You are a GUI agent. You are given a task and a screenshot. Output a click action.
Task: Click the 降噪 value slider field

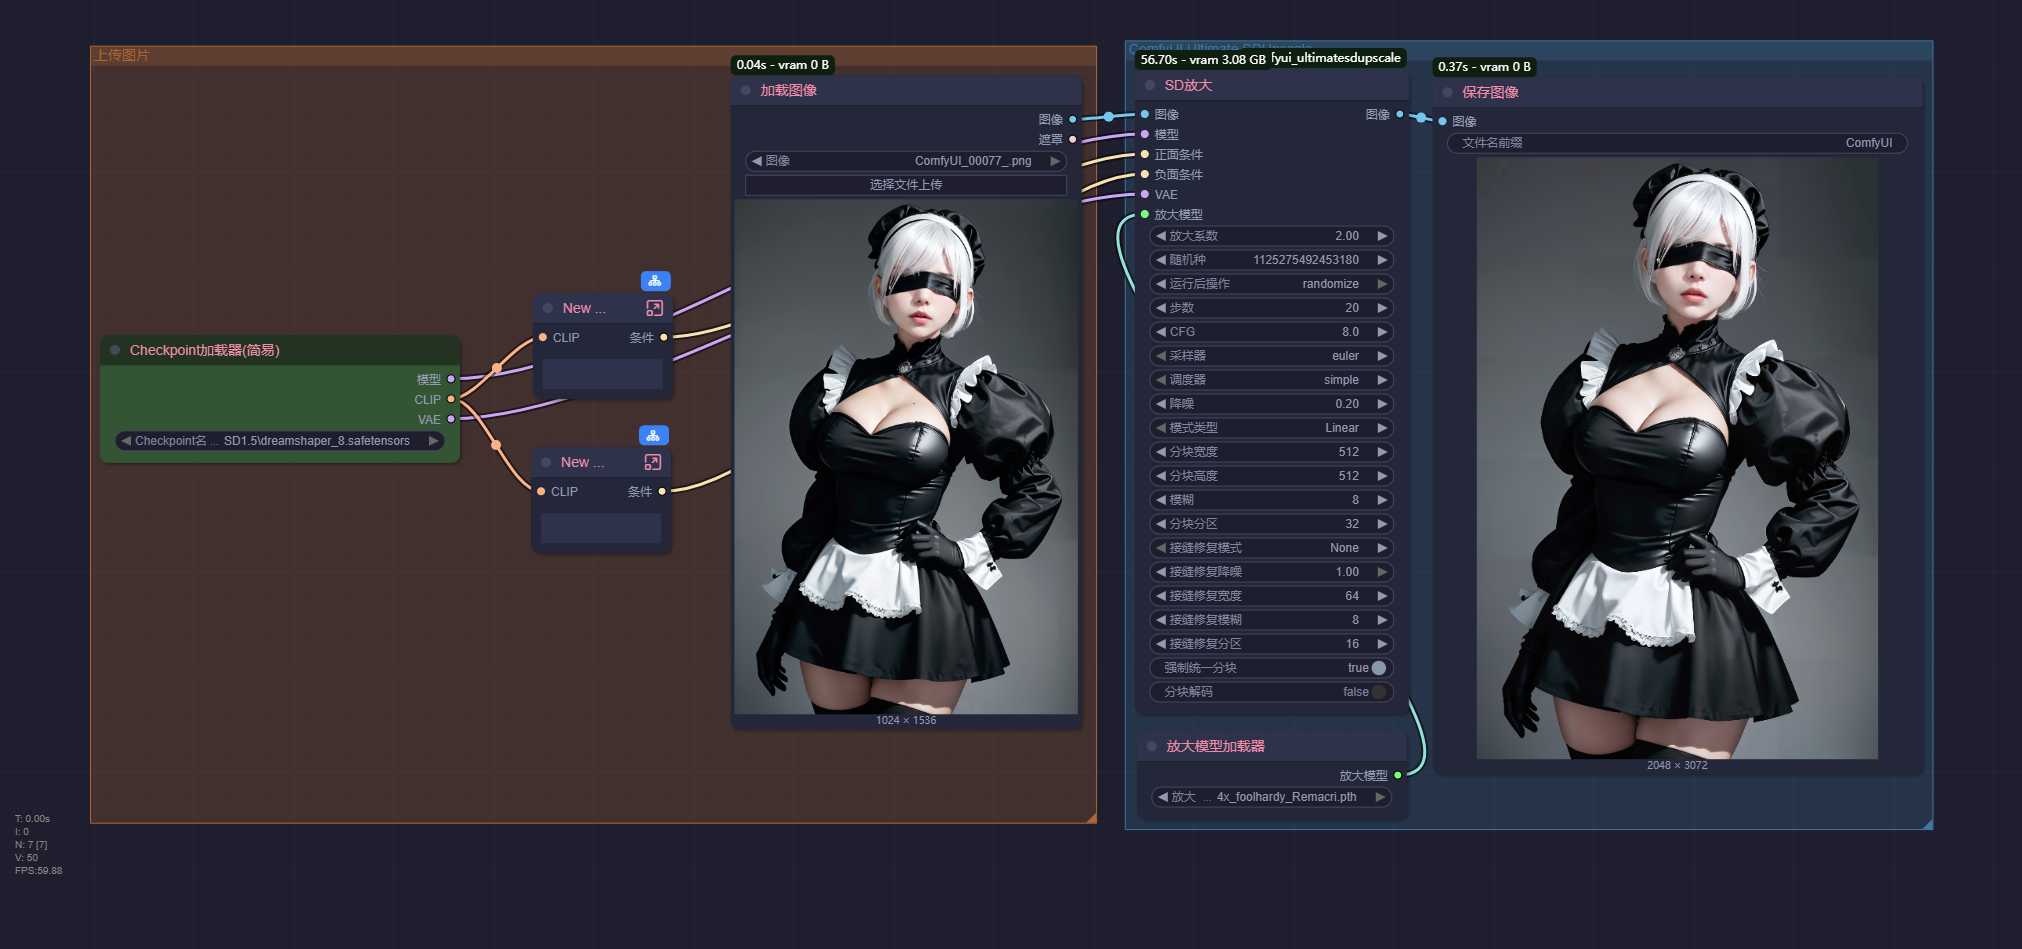pyautogui.click(x=1270, y=404)
